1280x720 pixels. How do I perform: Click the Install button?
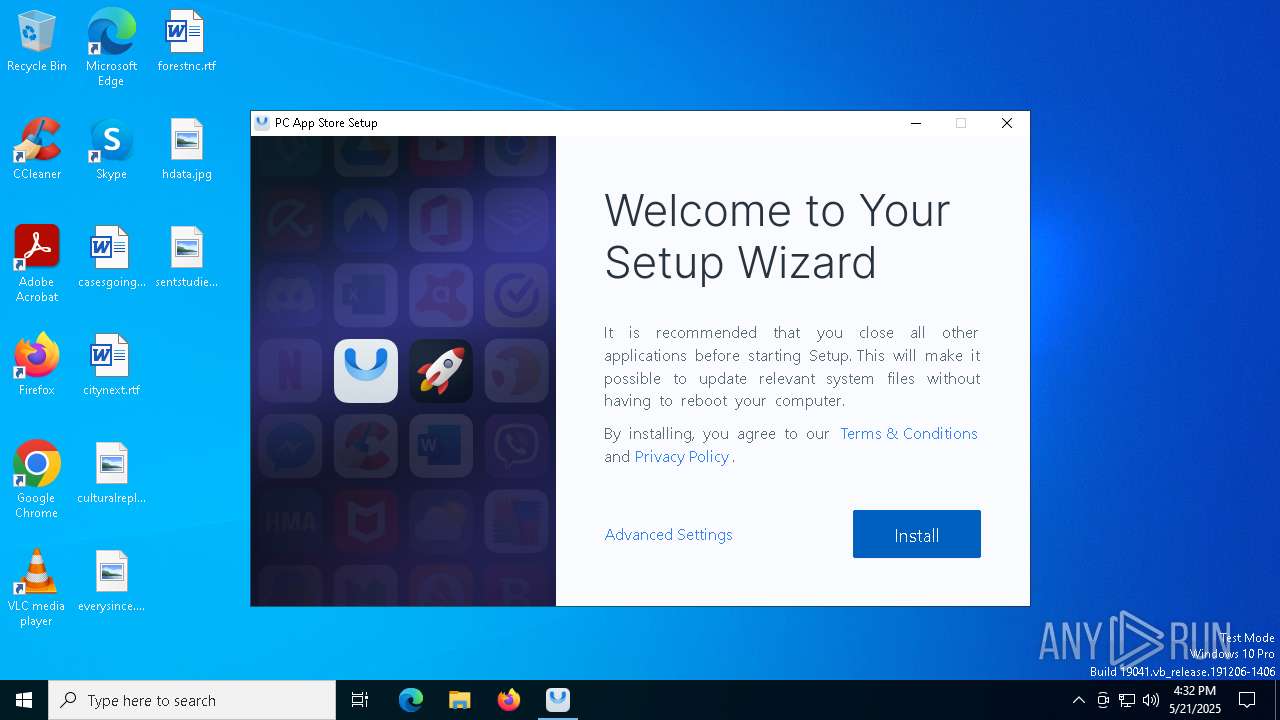point(916,534)
